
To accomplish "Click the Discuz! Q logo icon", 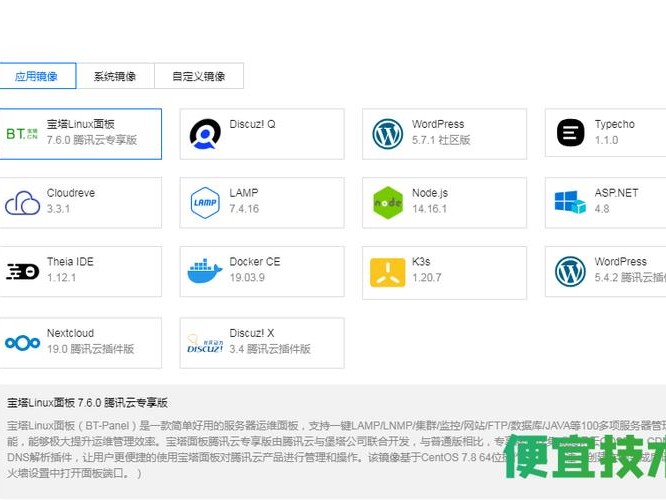I will [205, 134].
